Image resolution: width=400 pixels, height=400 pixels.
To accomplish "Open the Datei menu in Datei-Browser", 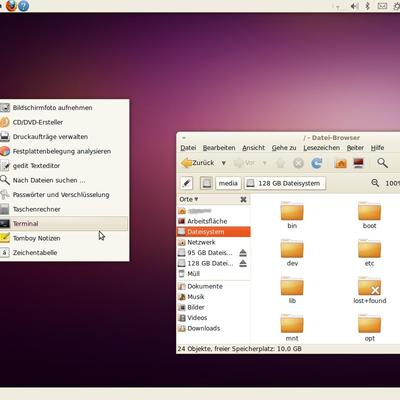I will [x=188, y=148].
